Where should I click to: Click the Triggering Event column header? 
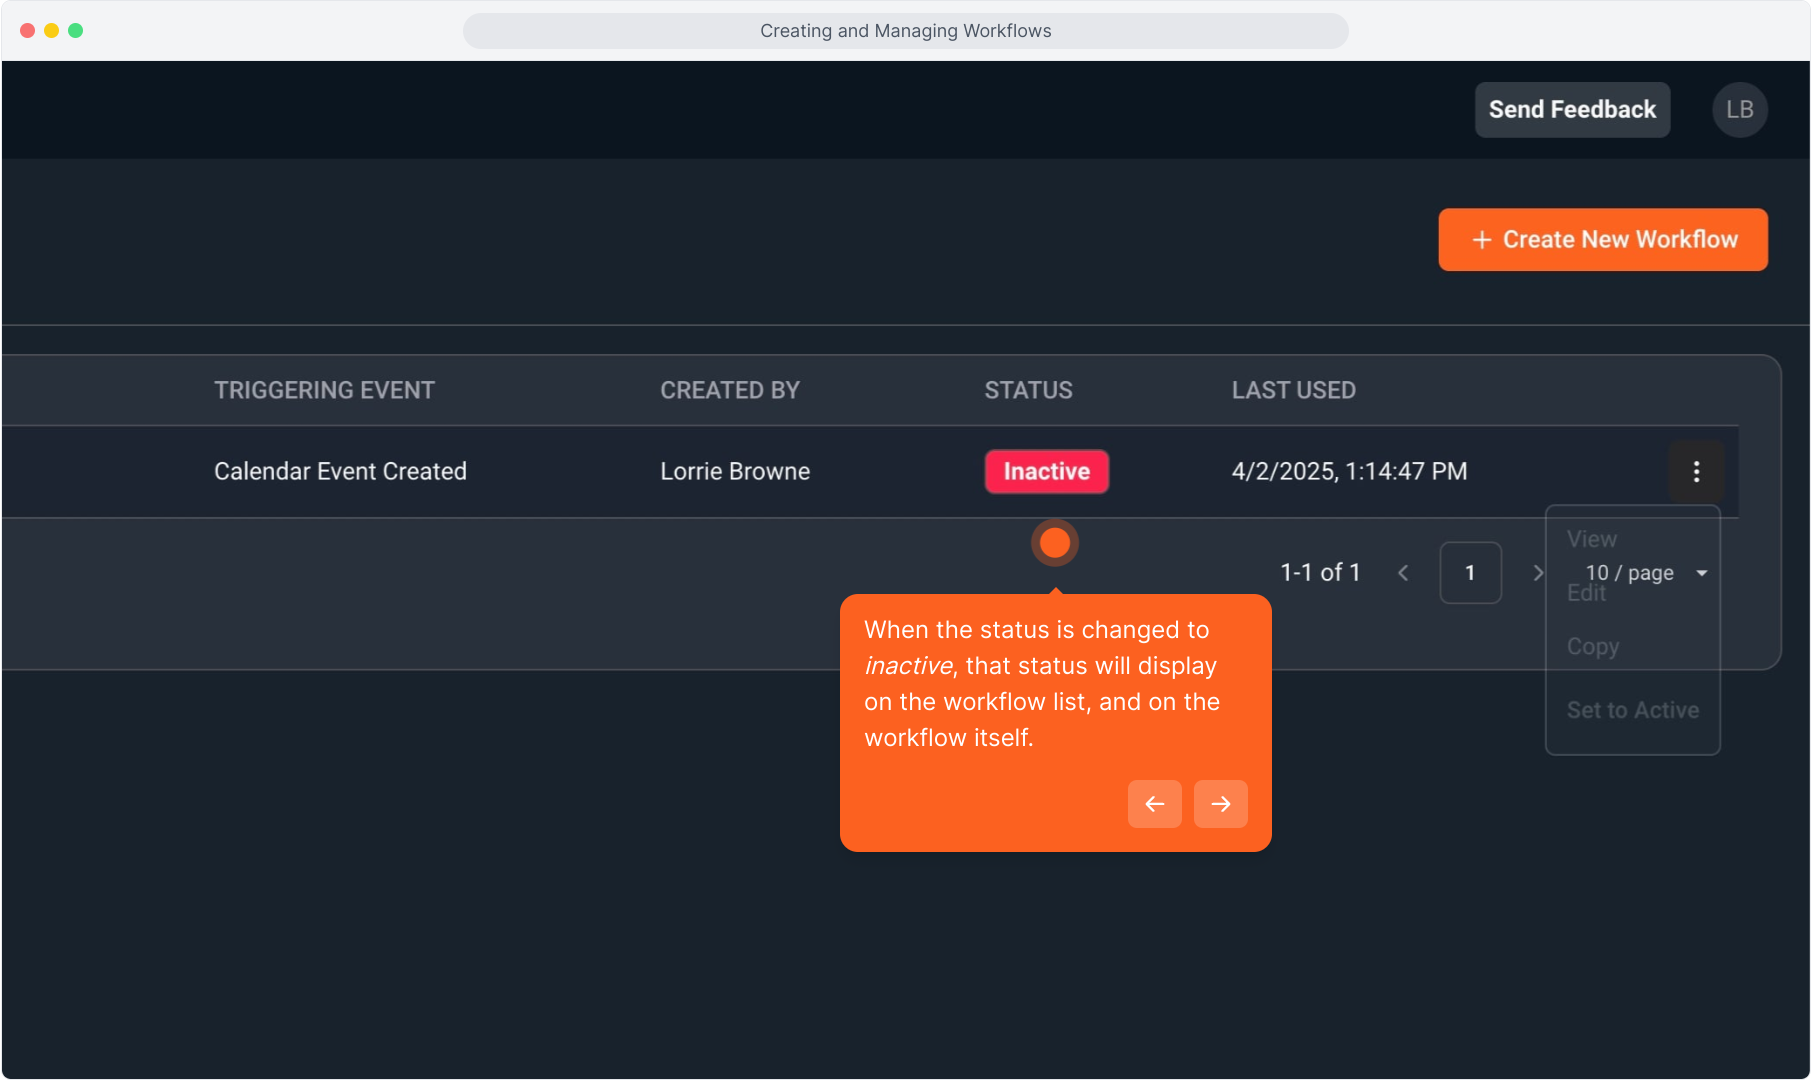pyautogui.click(x=324, y=390)
